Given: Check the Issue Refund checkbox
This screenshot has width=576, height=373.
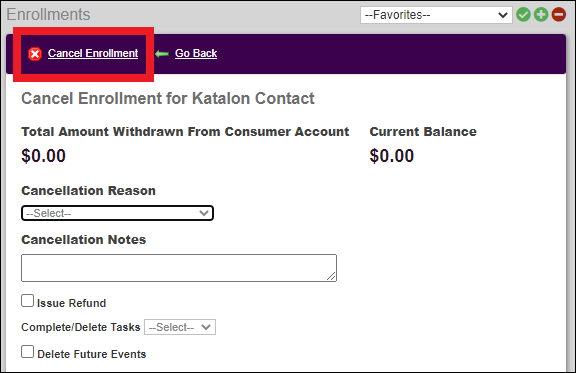Looking at the screenshot, I should point(27,301).
